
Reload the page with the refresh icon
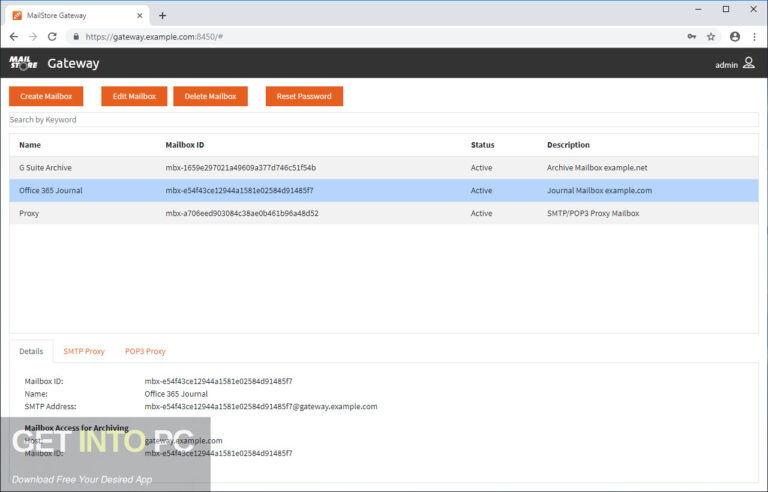click(52, 37)
